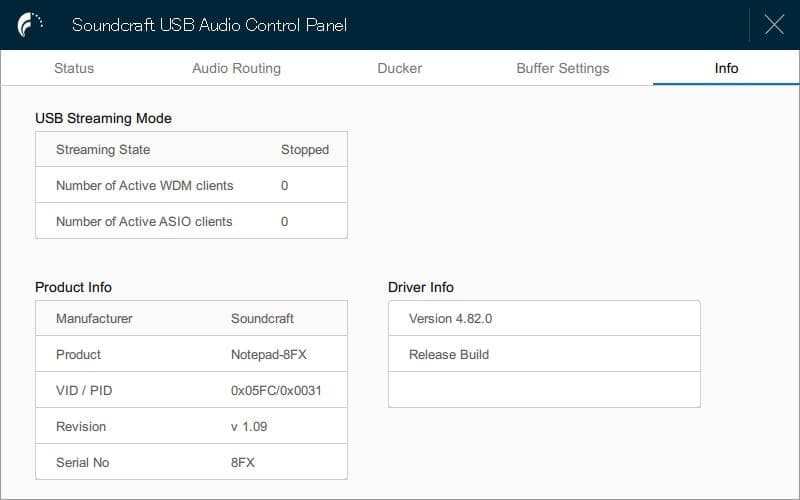
Task: Click the Revision value 'v 1.09'
Action: click(x=249, y=427)
